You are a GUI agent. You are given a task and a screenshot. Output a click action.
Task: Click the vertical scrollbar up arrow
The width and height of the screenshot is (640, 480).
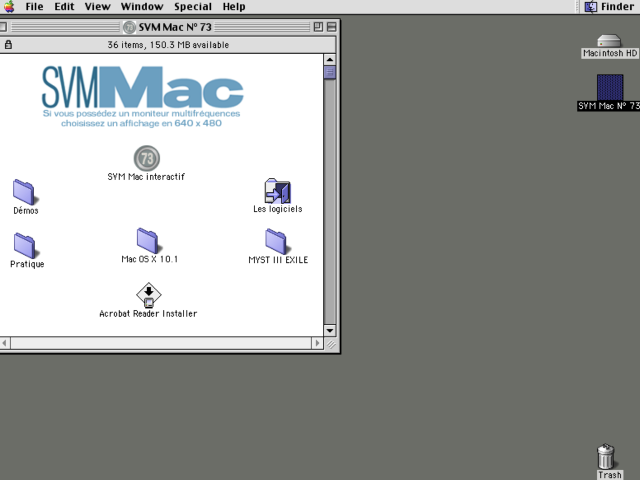330,60
